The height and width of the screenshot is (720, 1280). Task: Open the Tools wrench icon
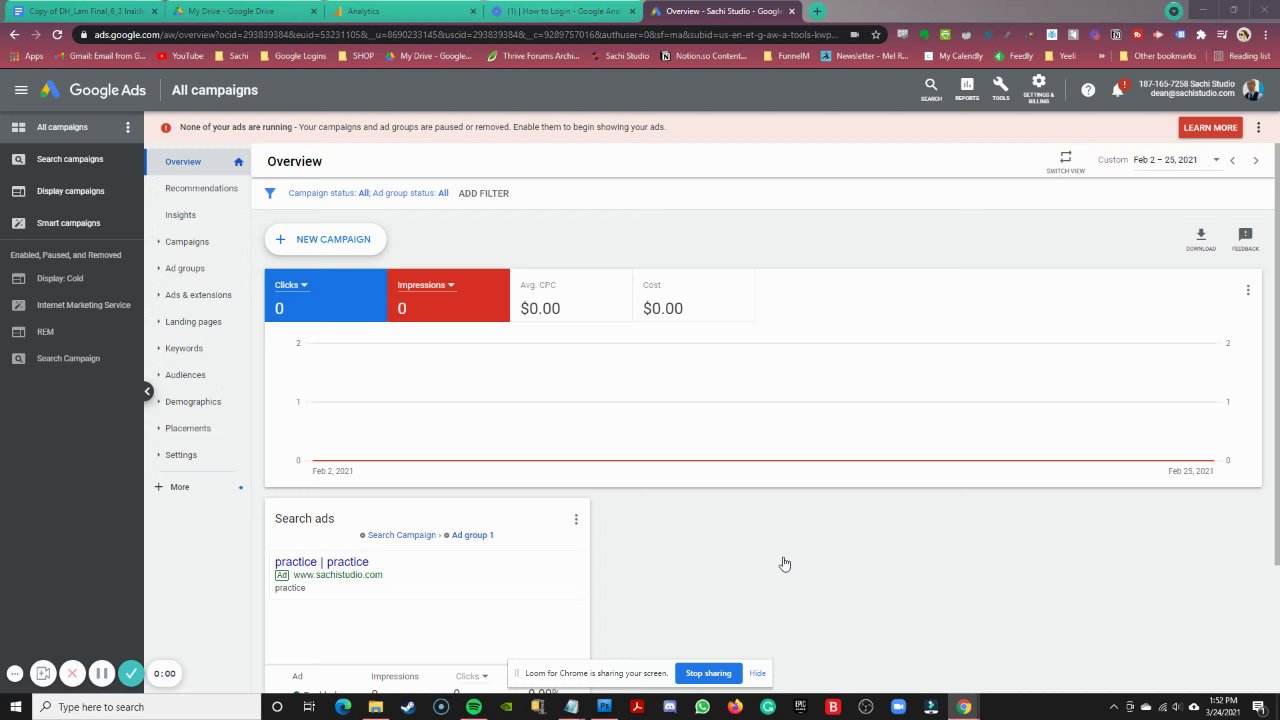tap(1000, 89)
